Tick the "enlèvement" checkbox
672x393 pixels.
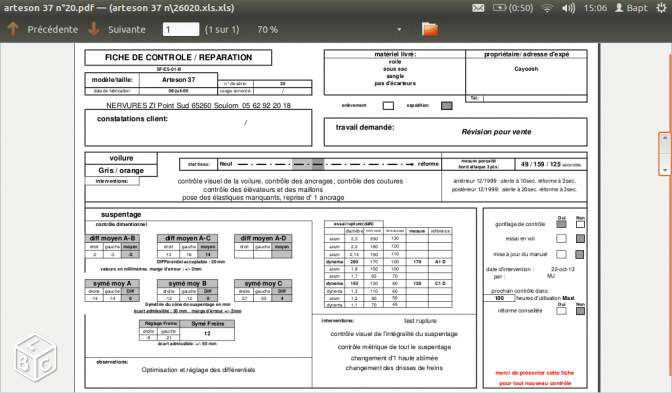pyautogui.click(x=388, y=105)
